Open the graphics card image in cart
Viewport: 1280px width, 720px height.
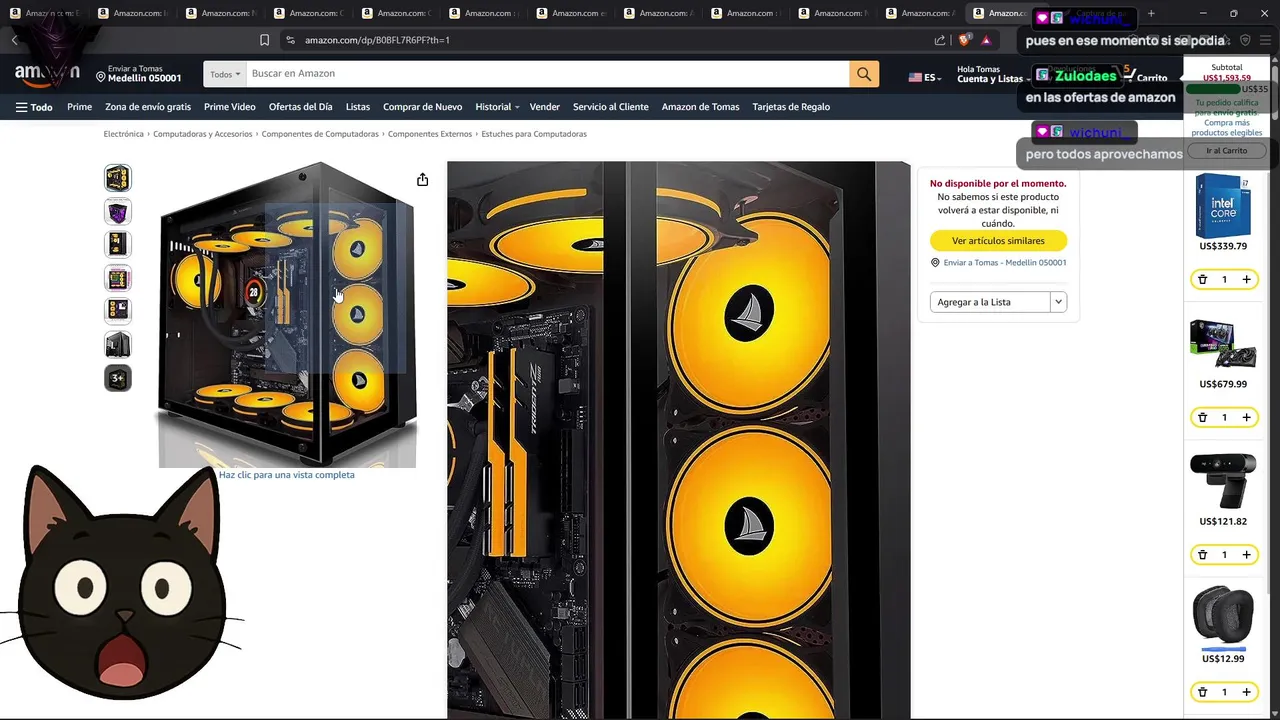point(1223,345)
